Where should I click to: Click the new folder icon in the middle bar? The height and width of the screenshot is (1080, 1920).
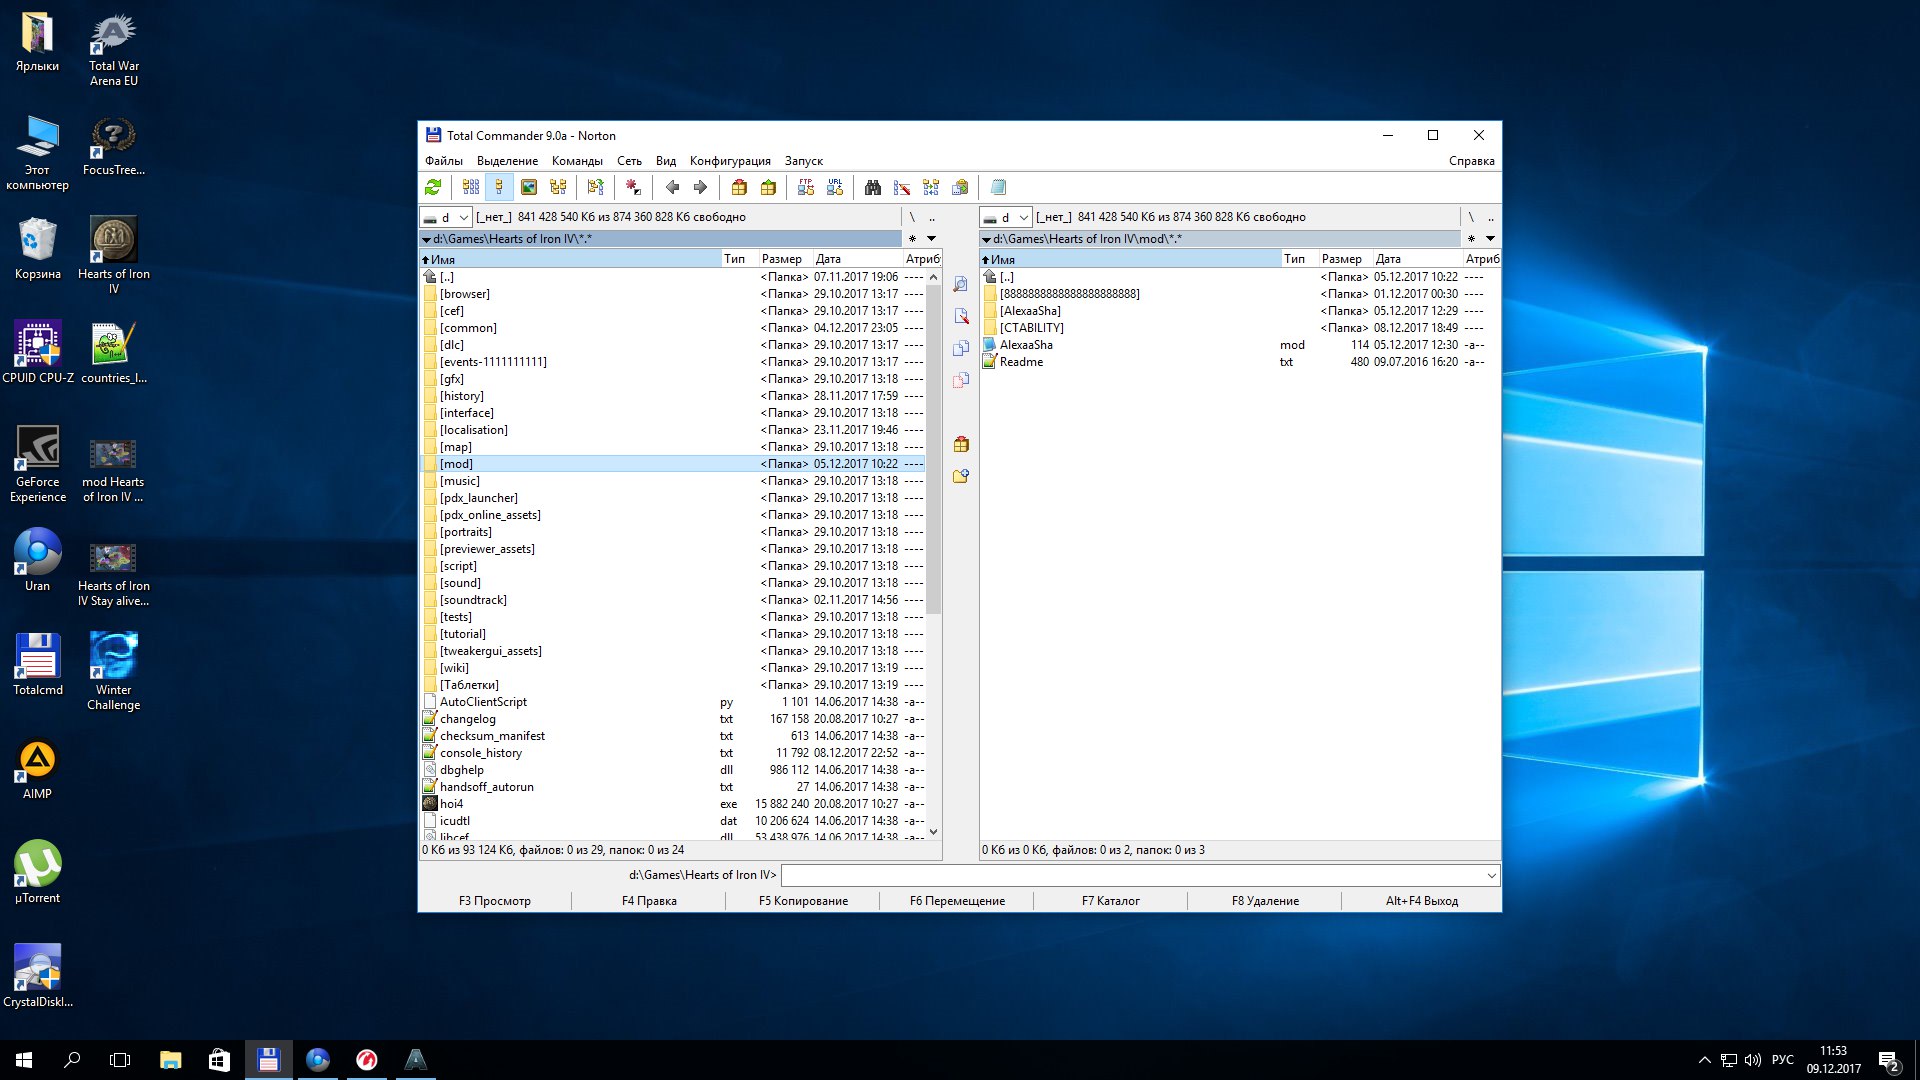pos(961,477)
